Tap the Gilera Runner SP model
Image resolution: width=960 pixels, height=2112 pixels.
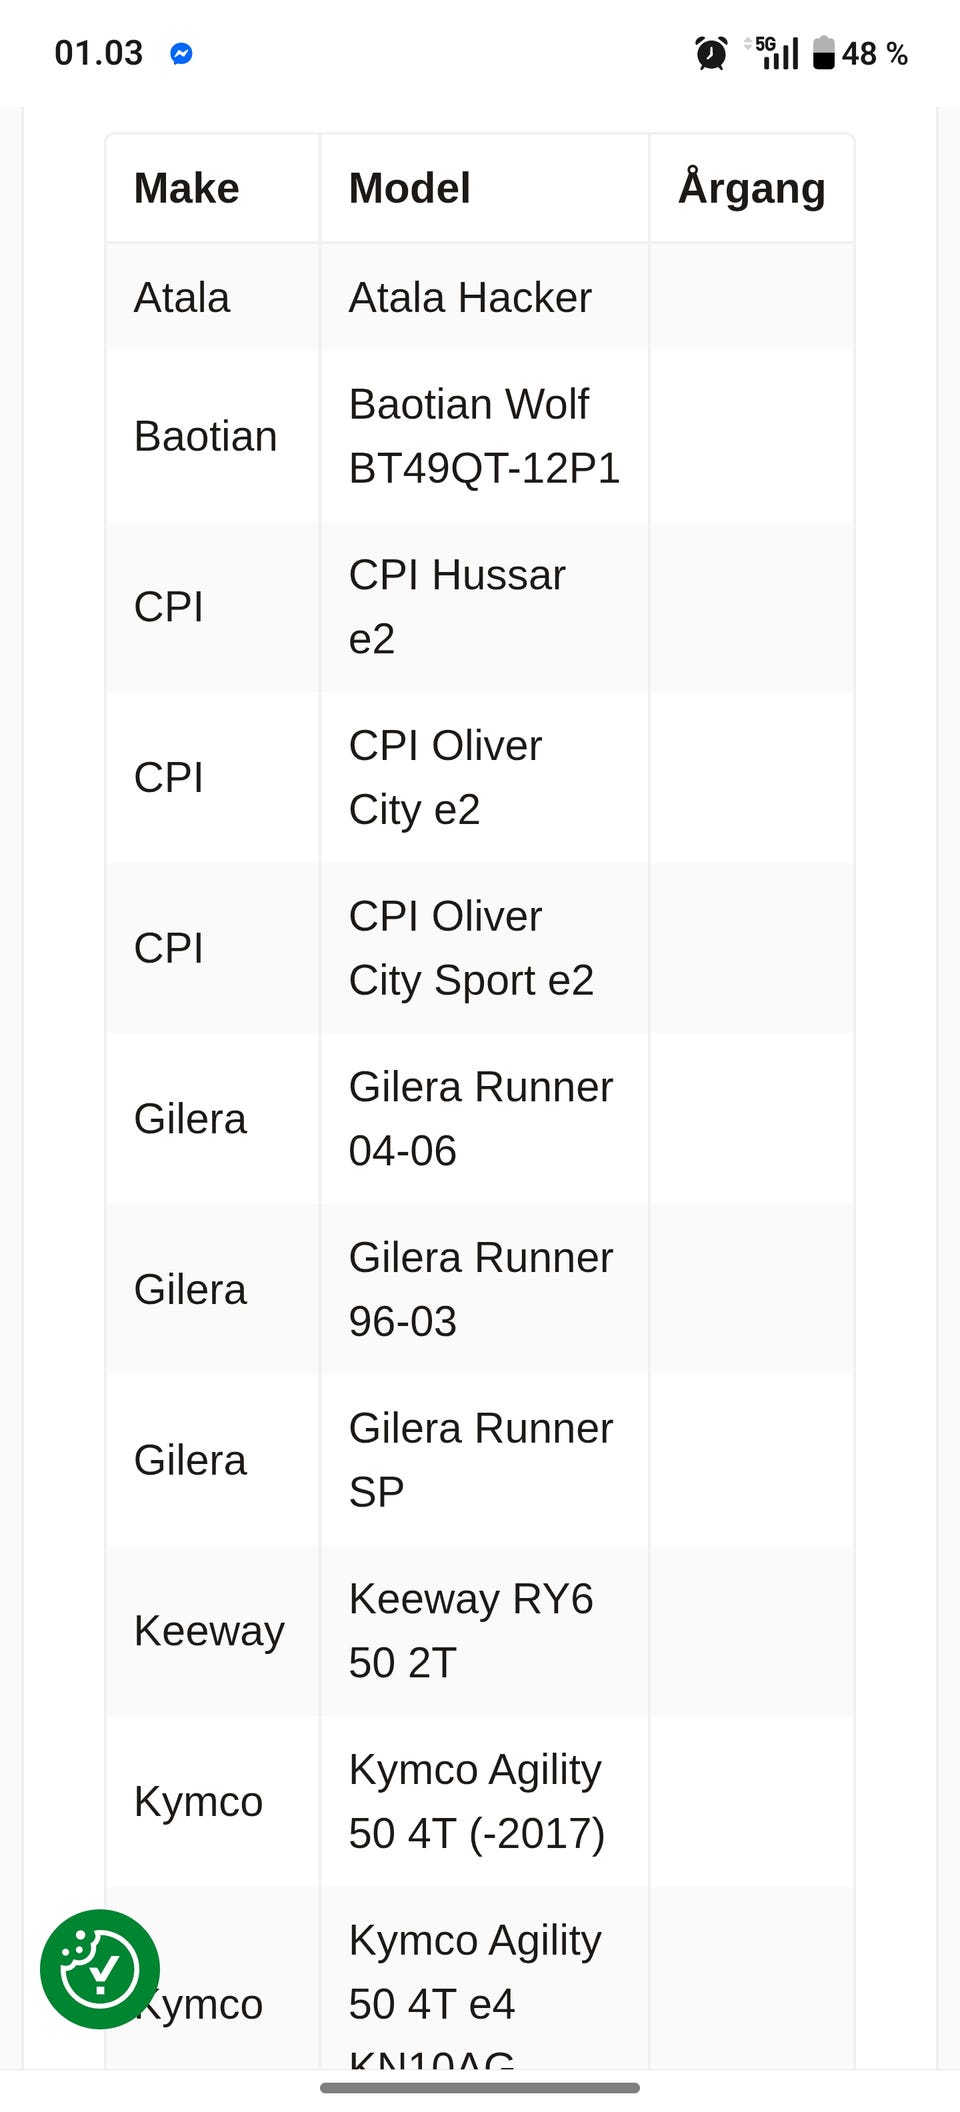click(x=480, y=1460)
